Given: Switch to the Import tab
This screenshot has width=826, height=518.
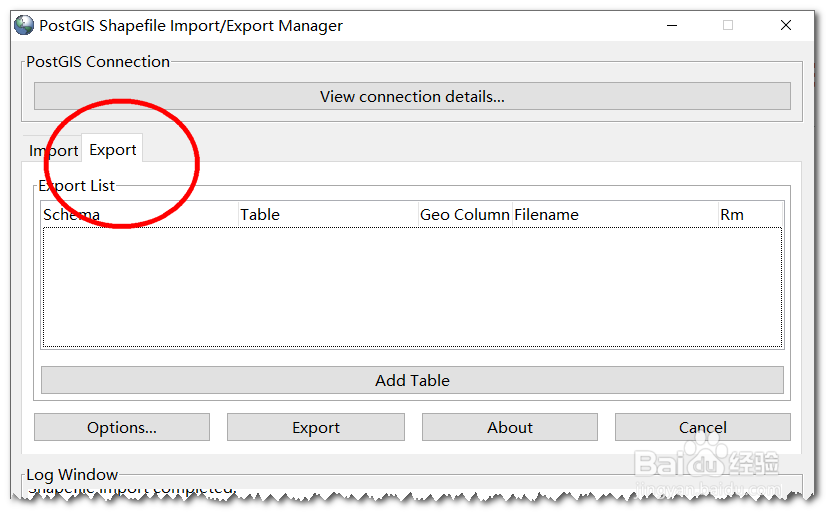Looking at the screenshot, I should pos(53,150).
